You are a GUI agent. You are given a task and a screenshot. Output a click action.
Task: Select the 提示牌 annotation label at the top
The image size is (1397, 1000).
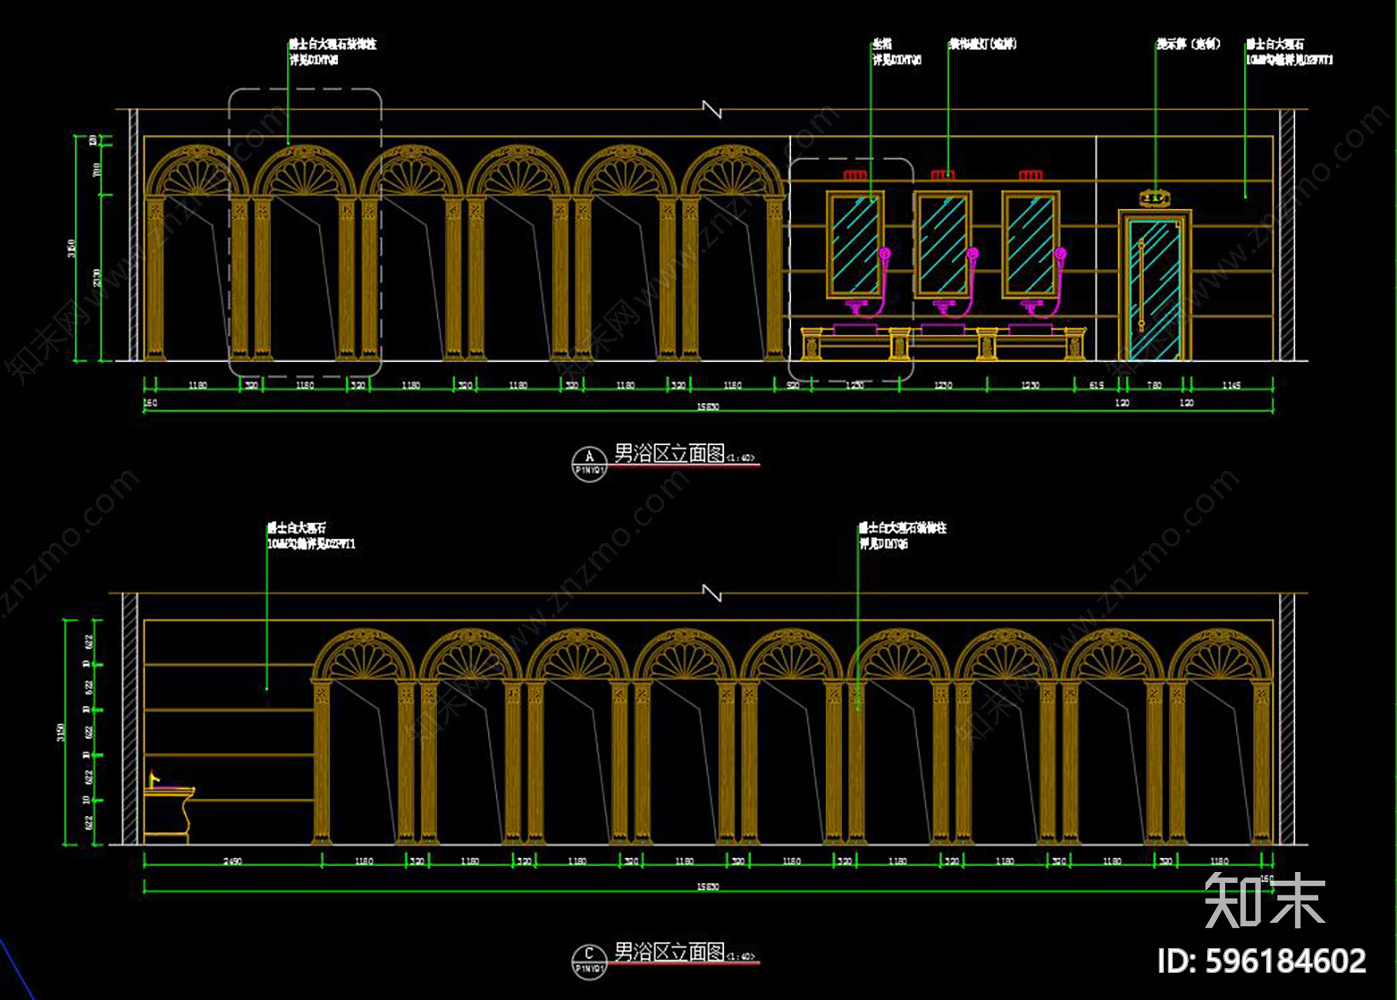point(1188,44)
